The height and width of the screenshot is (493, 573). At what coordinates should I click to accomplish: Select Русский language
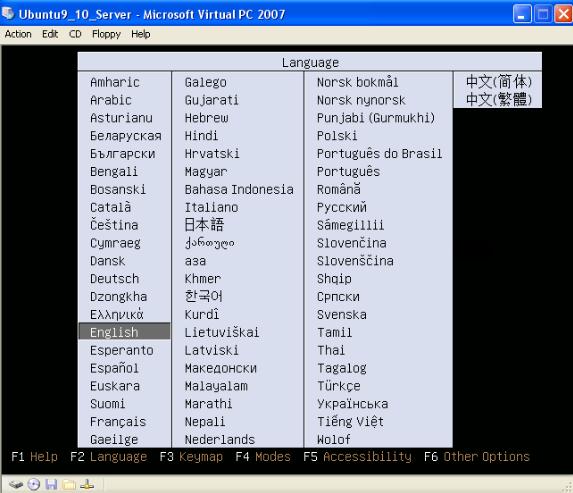click(x=342, y=208)
